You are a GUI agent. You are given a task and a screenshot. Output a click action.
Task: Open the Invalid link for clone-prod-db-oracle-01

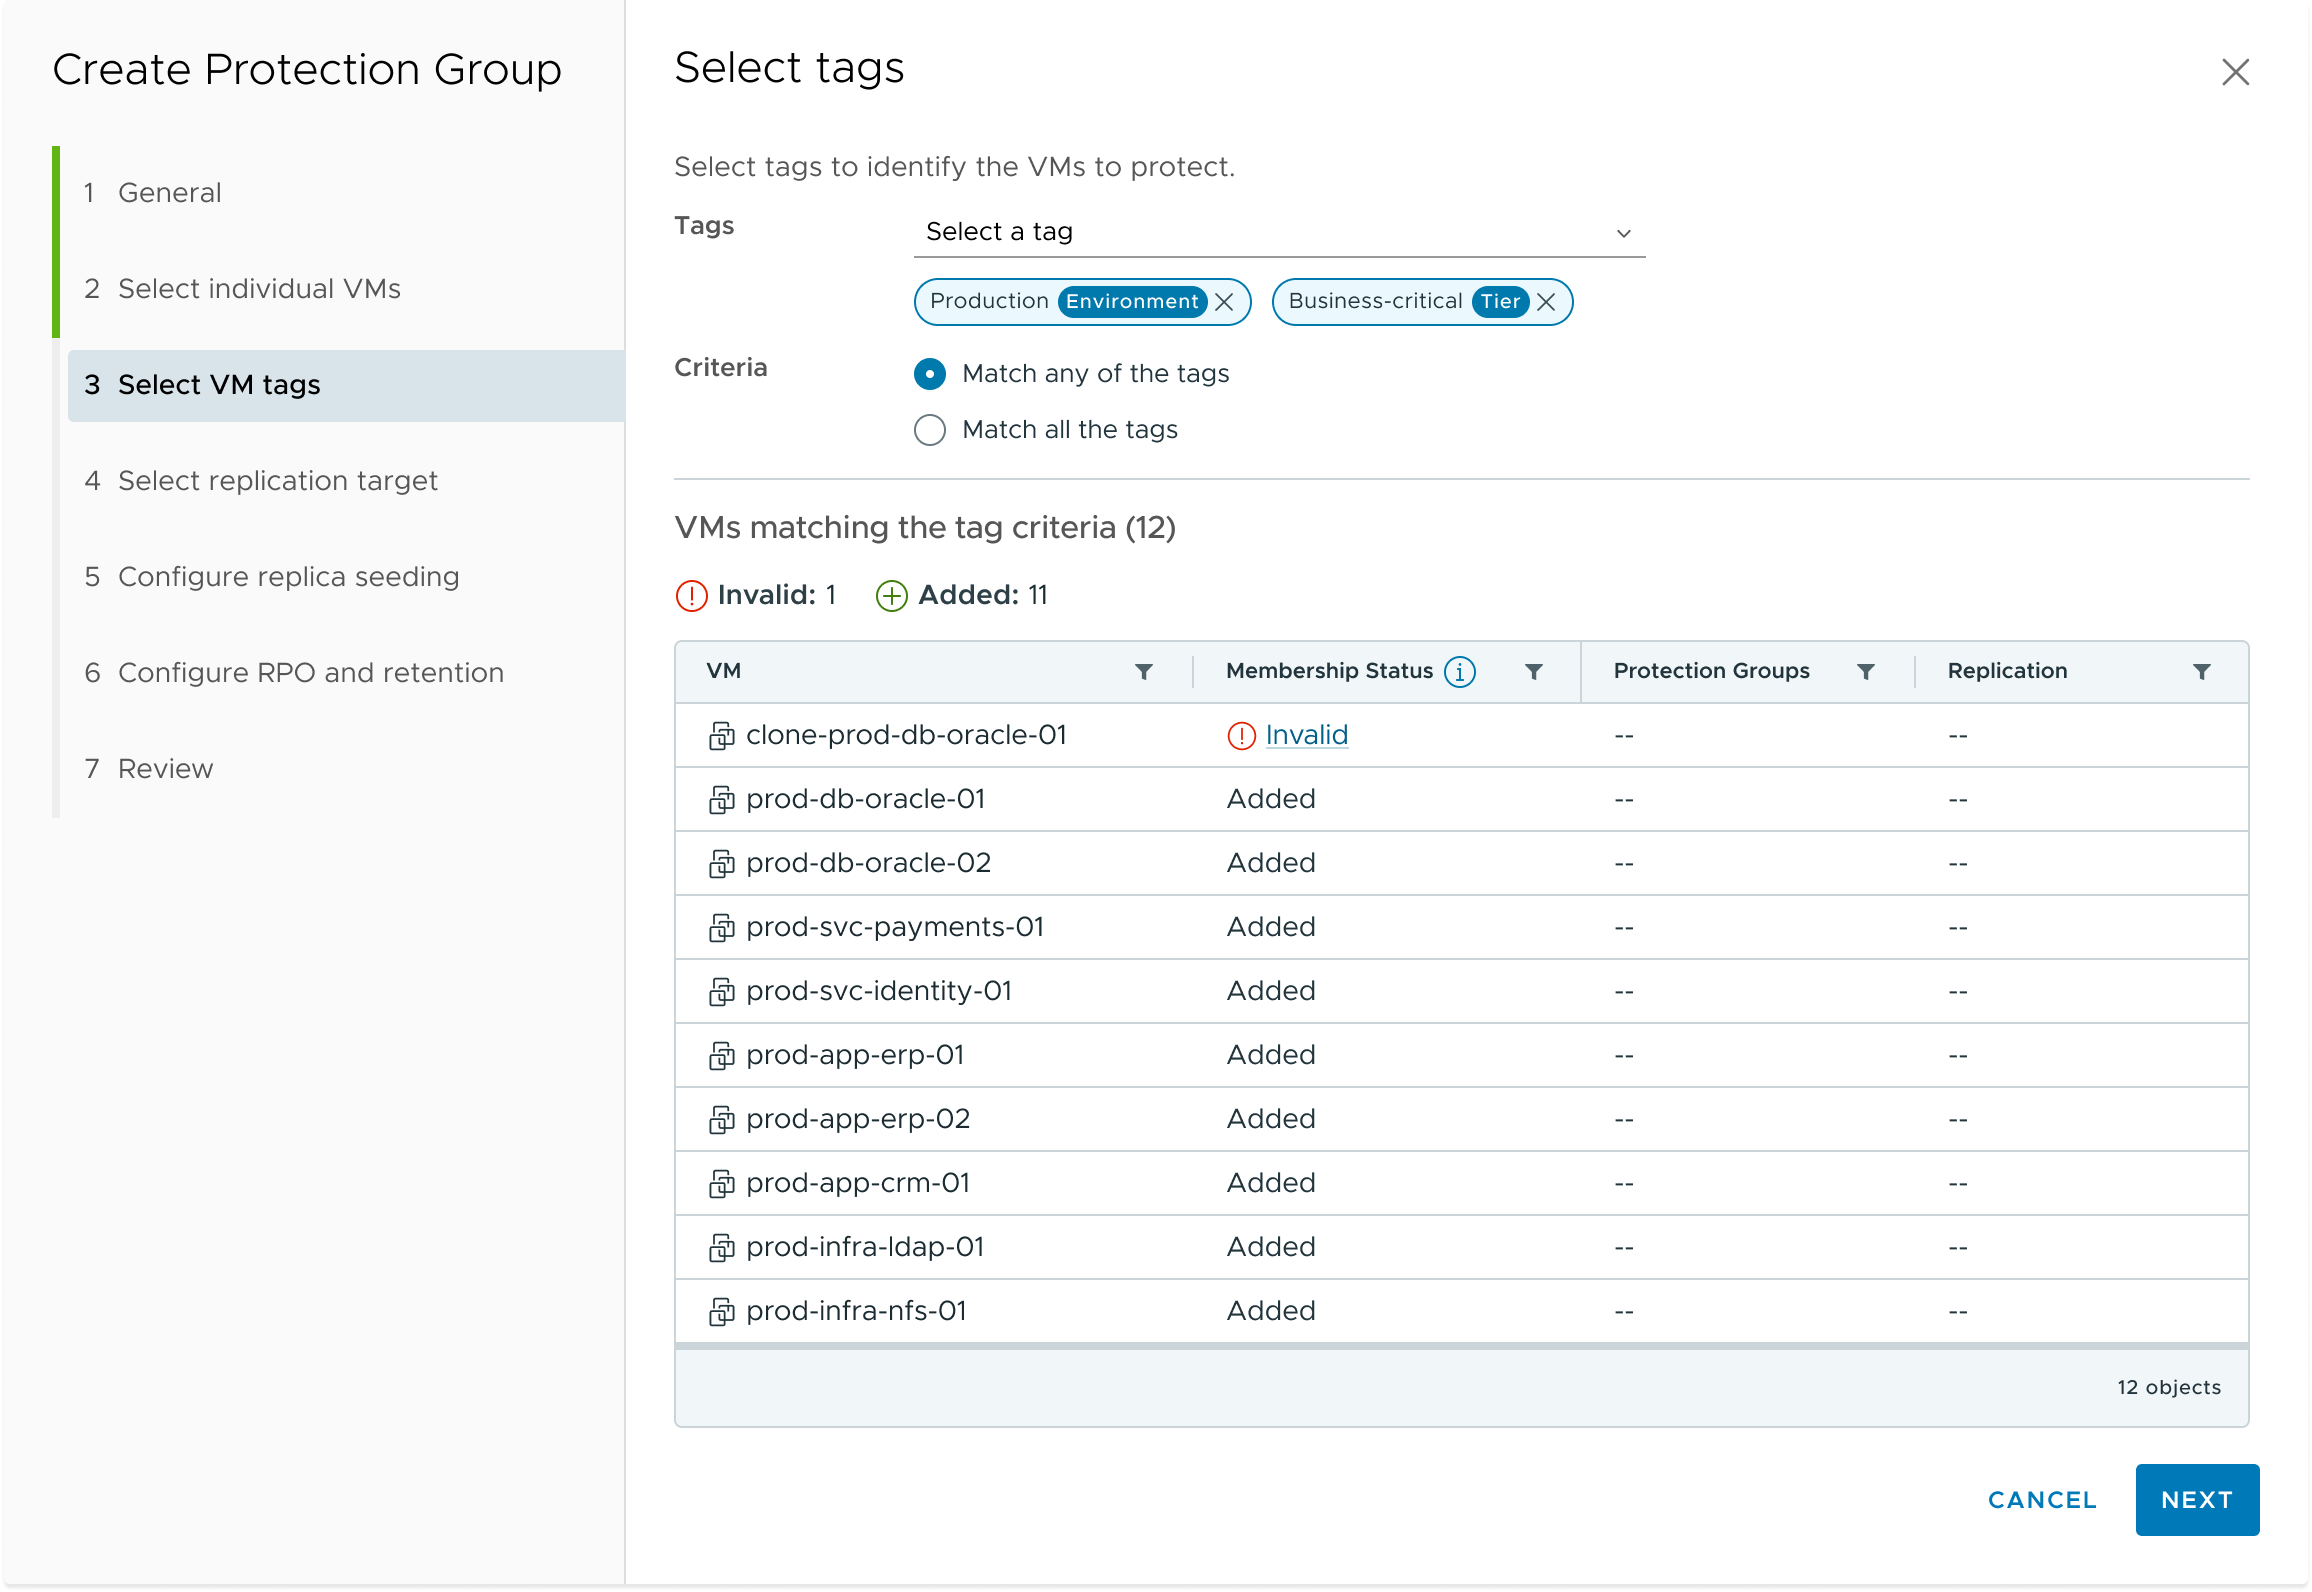pos(1306,734)
